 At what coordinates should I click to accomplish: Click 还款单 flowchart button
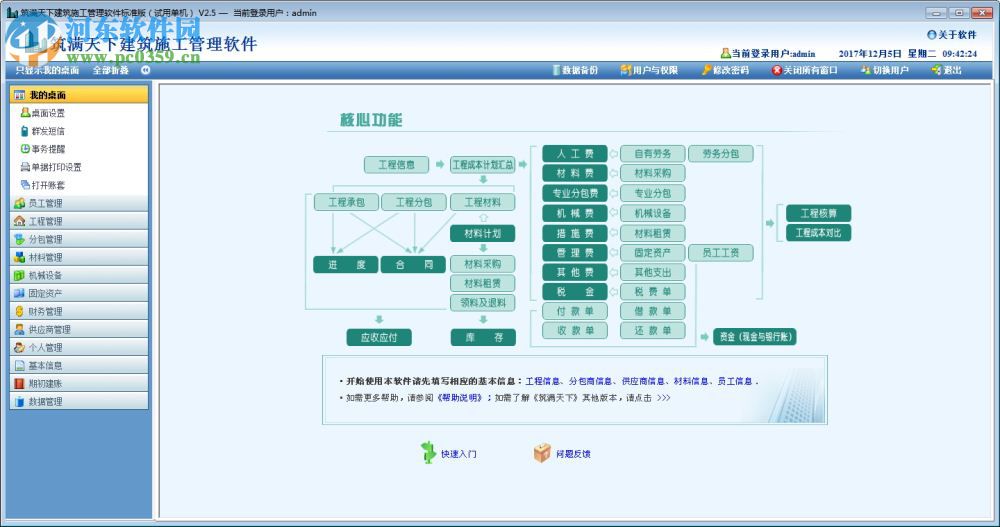tap(652, 330)
